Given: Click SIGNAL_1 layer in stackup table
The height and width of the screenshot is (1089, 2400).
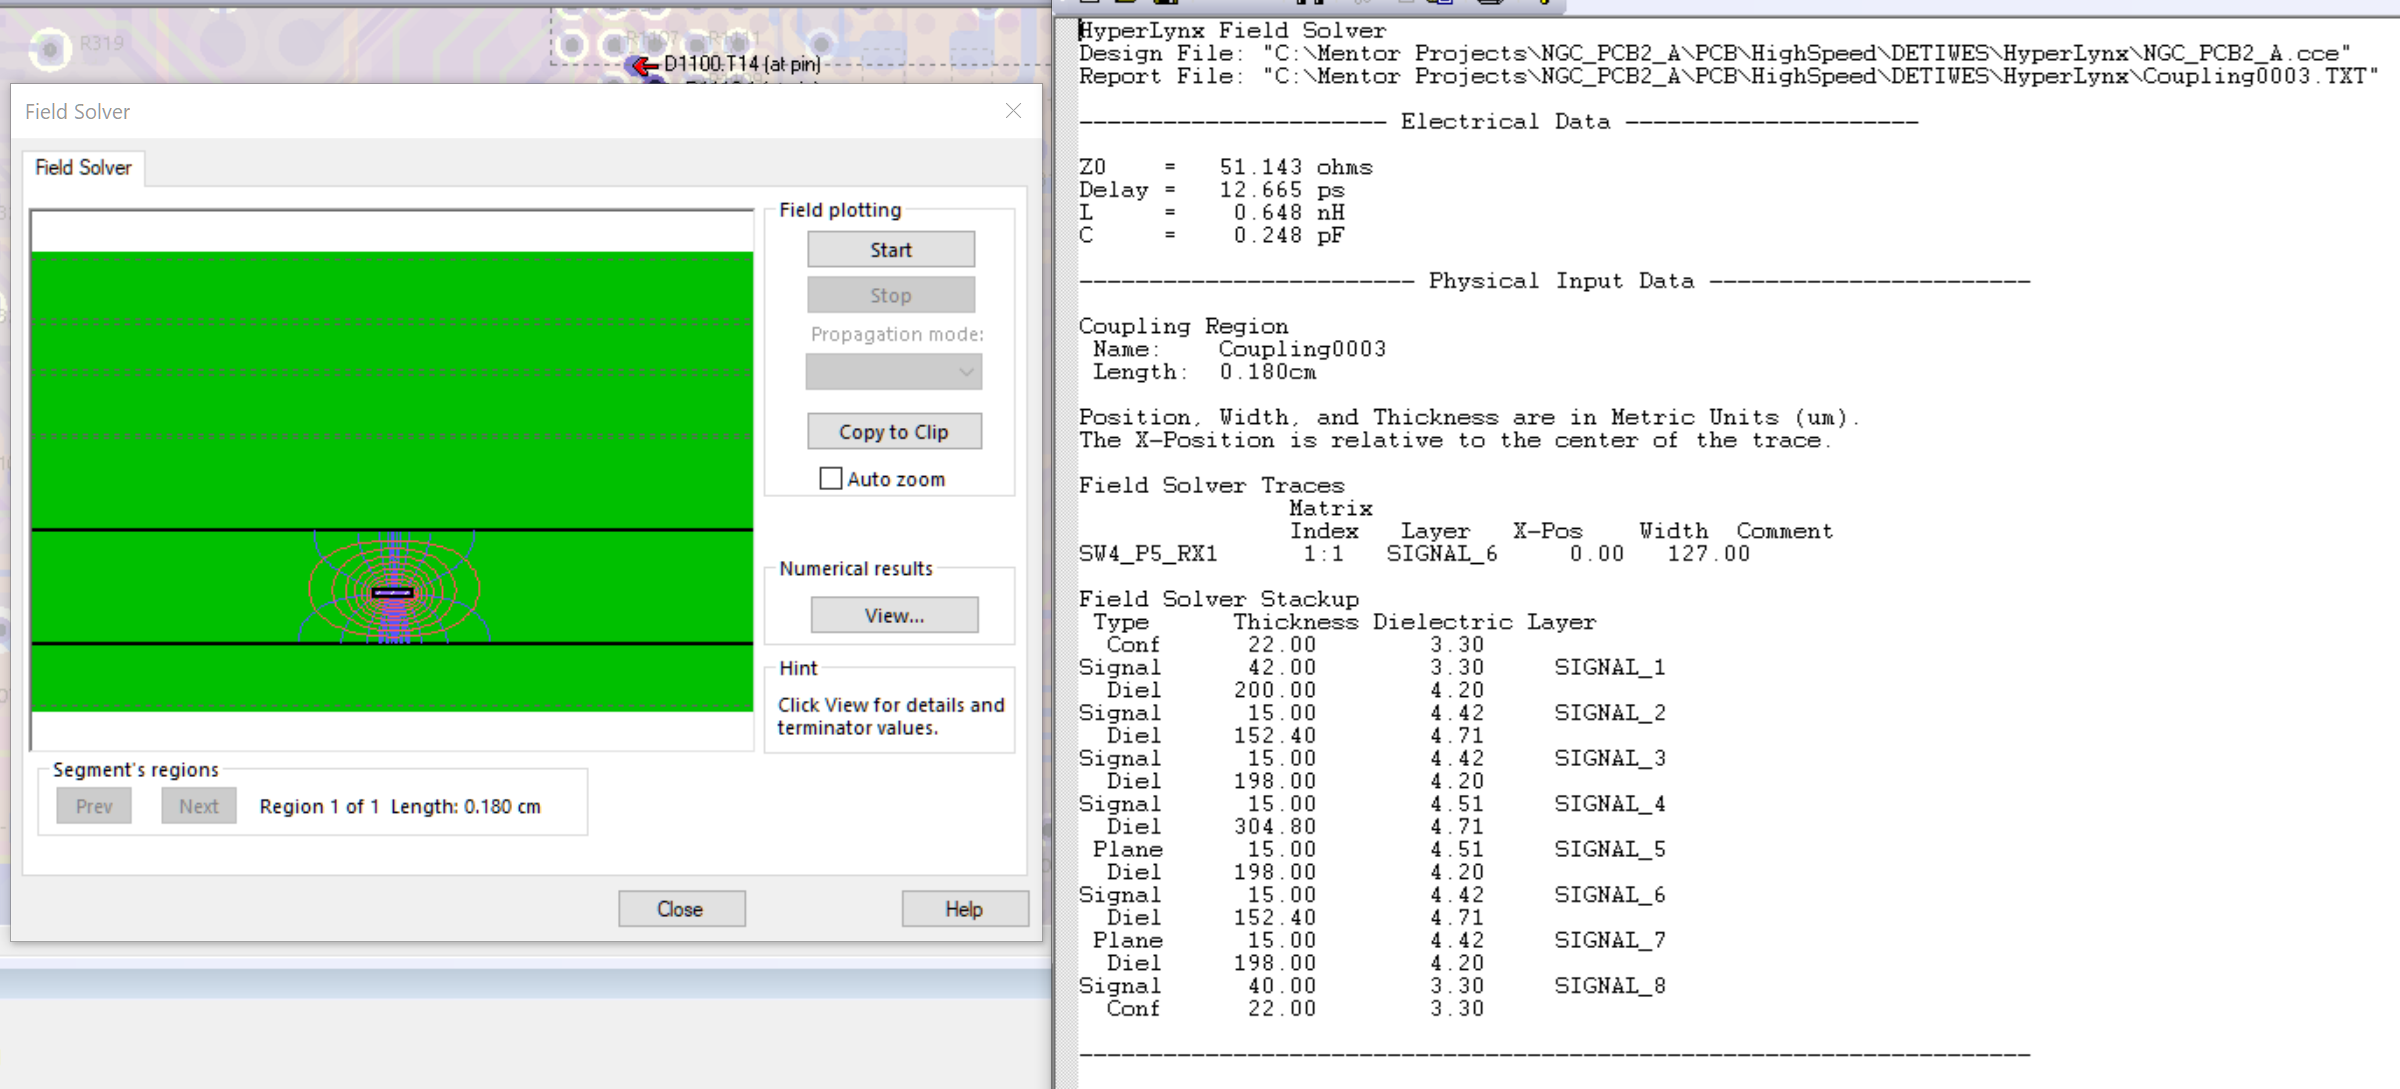Looking at the screenshot, I should [1610, 668].
